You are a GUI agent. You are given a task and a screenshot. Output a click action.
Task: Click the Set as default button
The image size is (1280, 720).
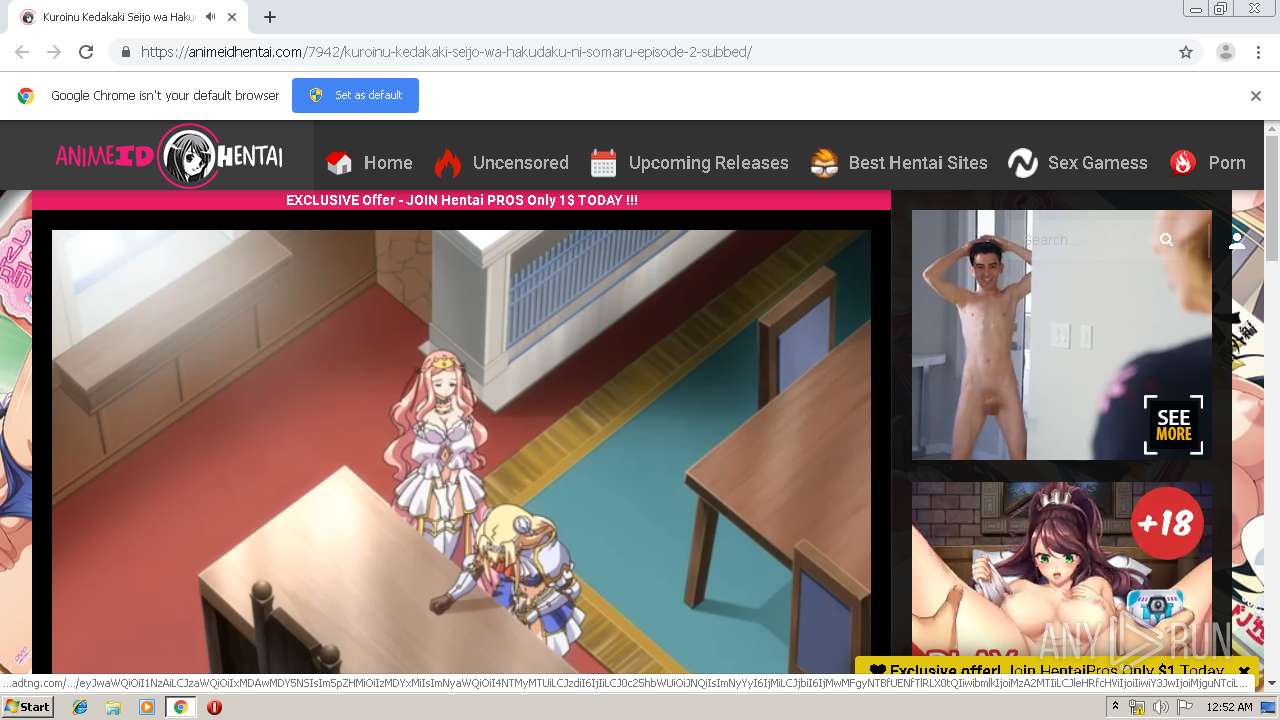[x=355, y=95]
